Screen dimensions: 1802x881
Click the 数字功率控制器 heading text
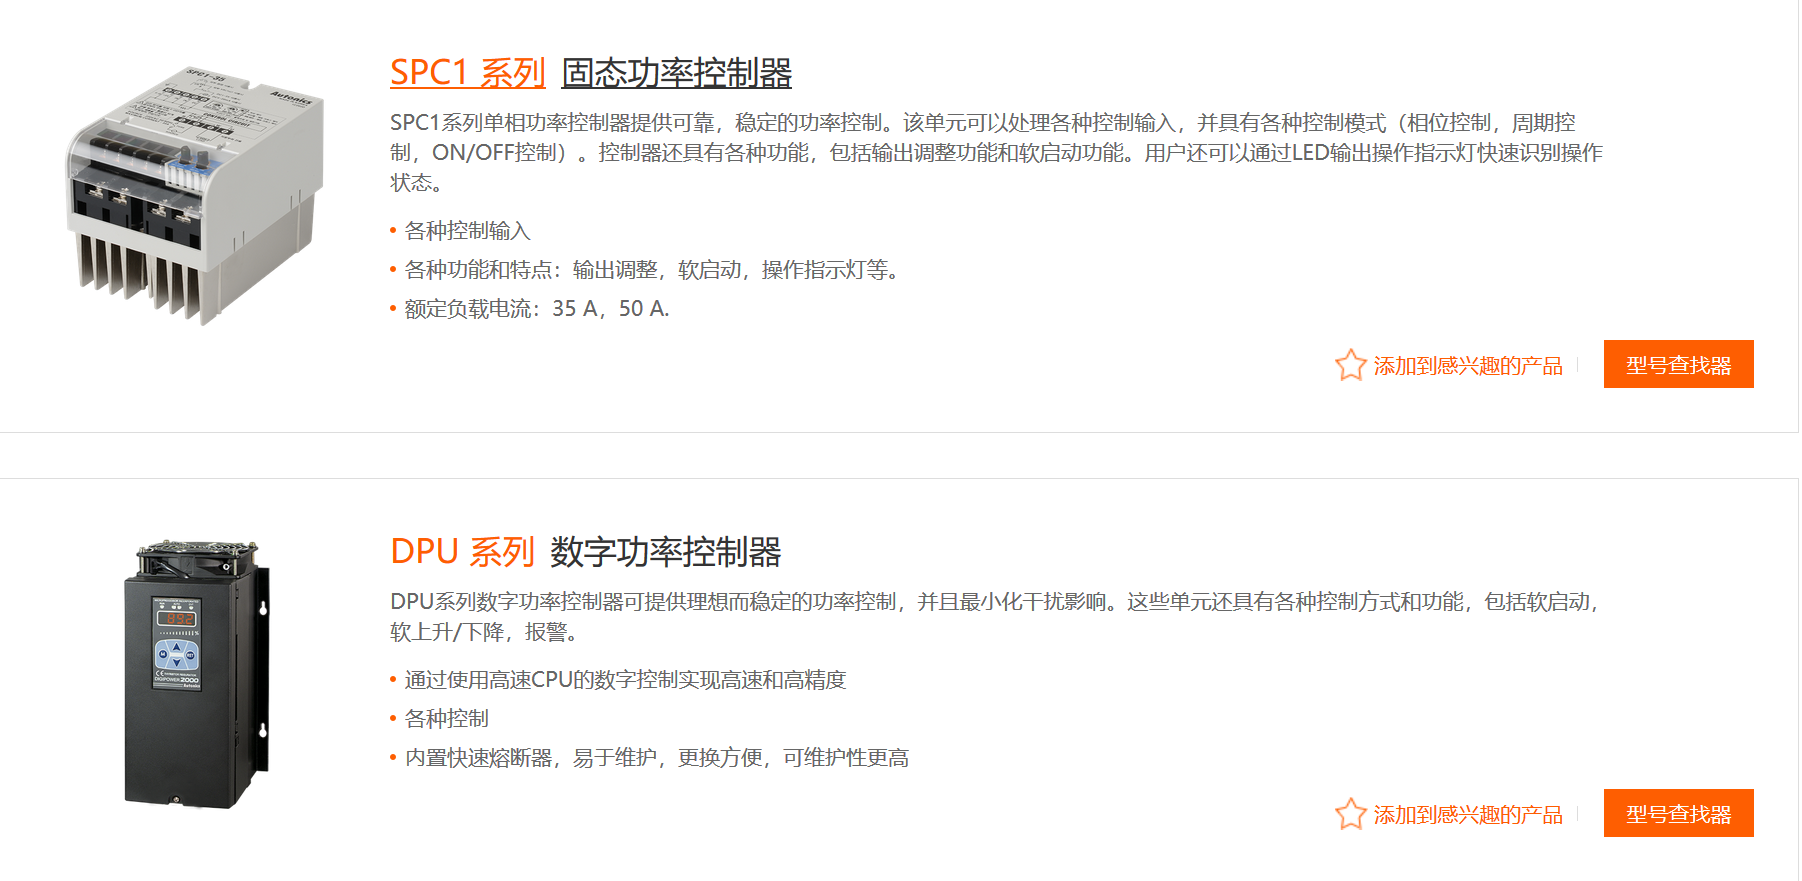click(x=665, y=552)
